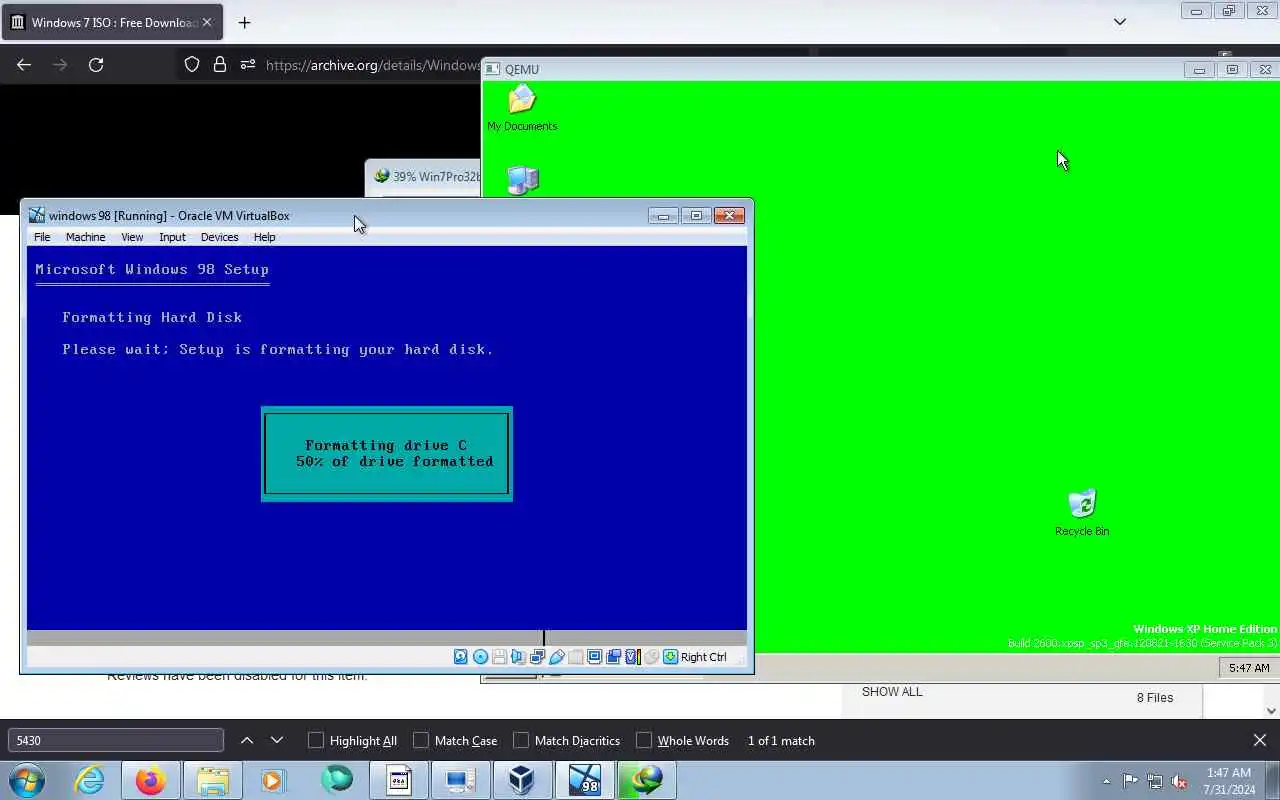The height and width of the screenshot is (800, 1280).
Task: Switch to Firefox in the taskbar
Action: pos(151,780)
